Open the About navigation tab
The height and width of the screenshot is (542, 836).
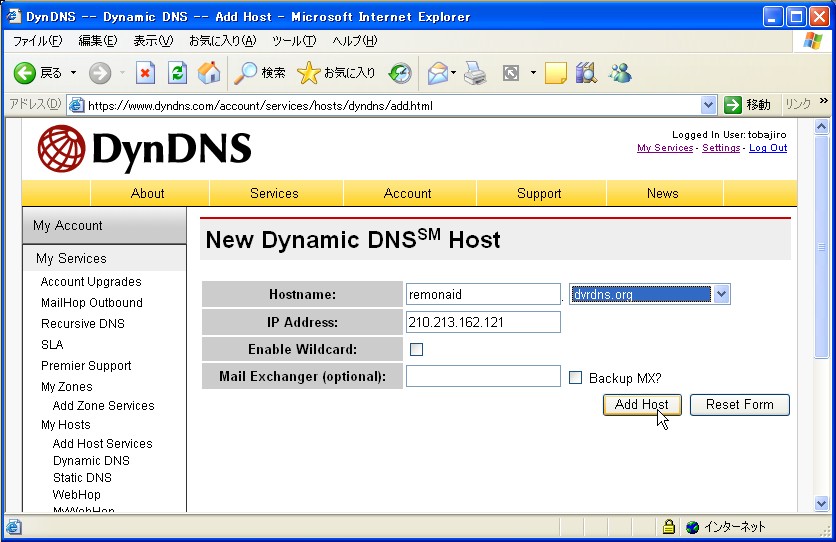coord(148,193)
